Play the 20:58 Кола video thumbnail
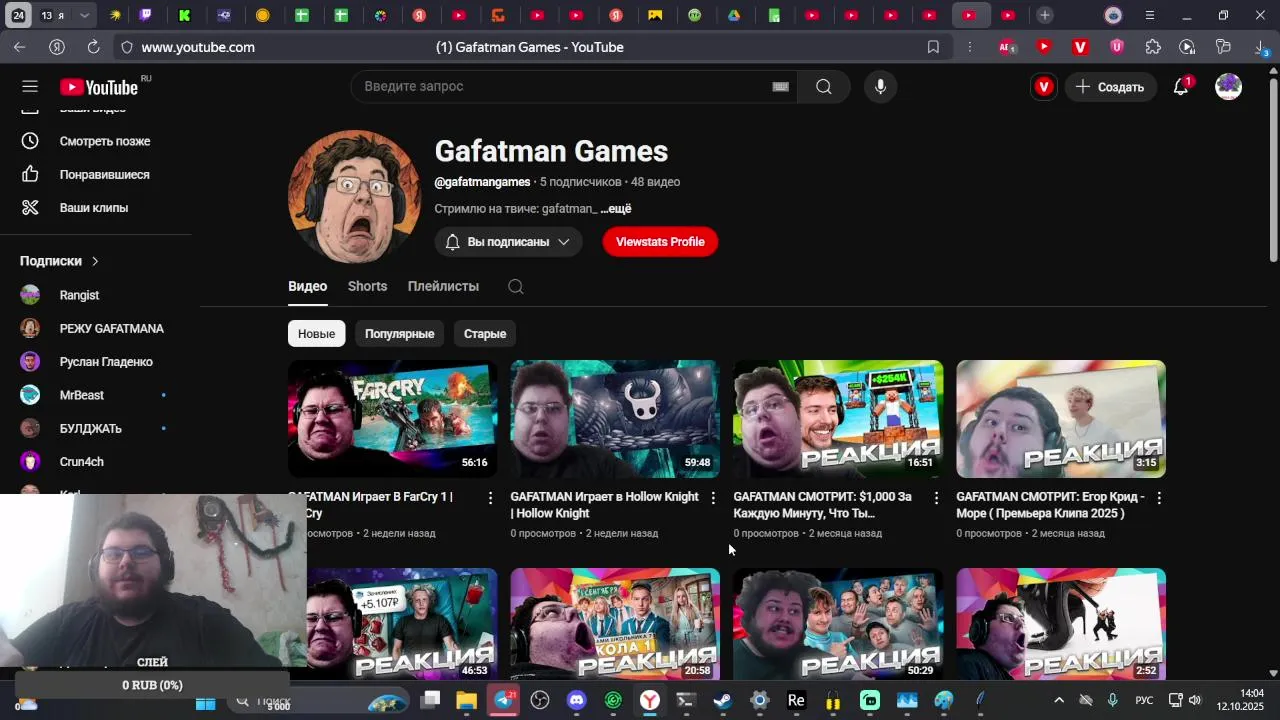 [615, 625]
